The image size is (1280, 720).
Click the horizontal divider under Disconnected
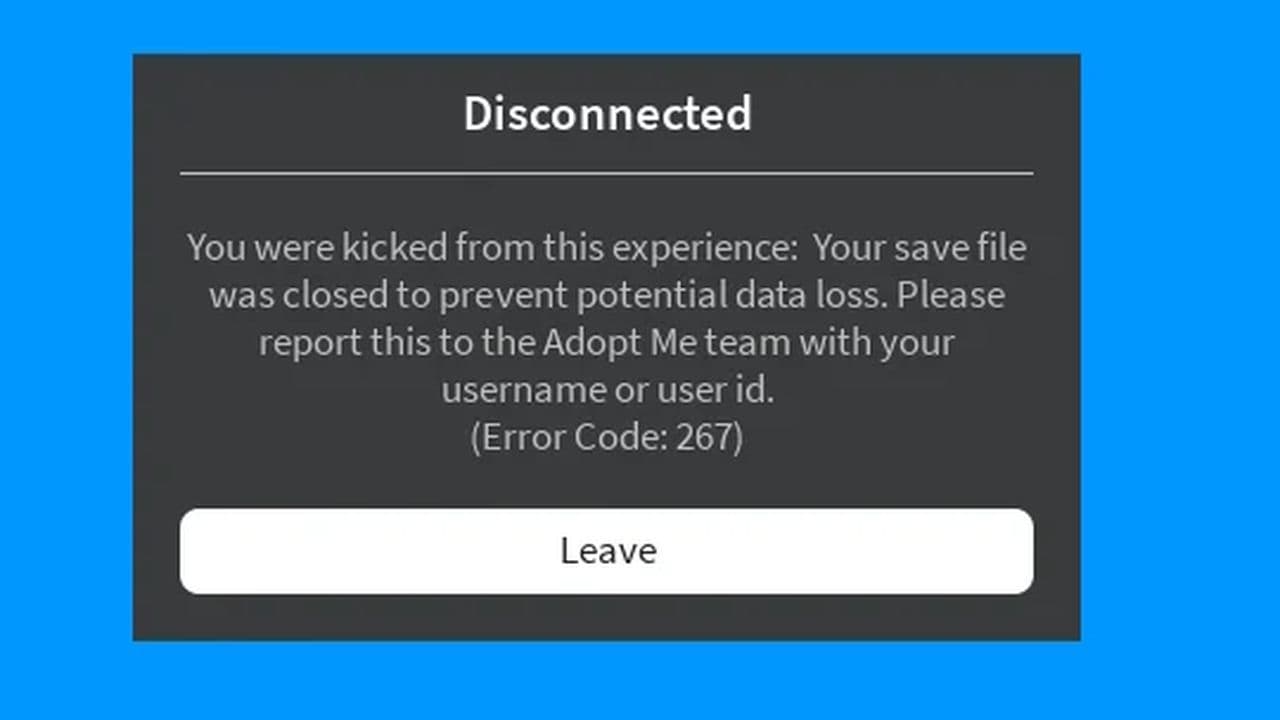pos(607,173)
